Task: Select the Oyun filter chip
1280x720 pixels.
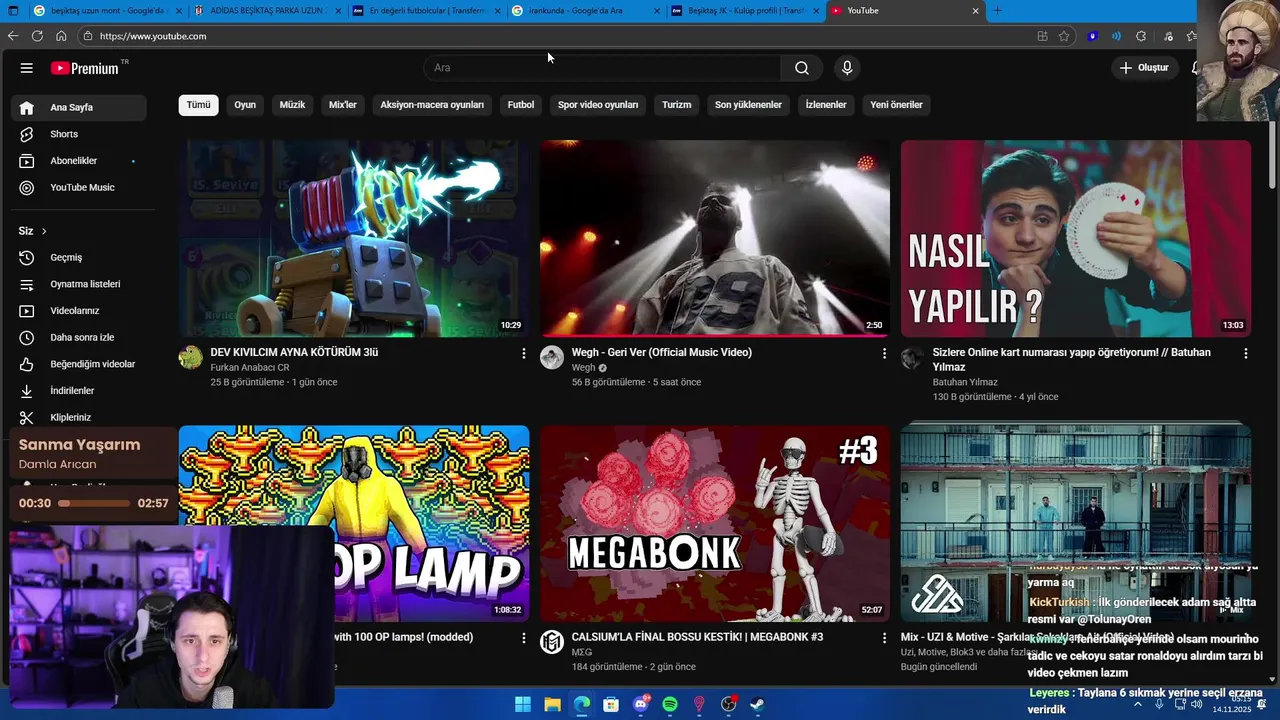Action: pos(245,104)
